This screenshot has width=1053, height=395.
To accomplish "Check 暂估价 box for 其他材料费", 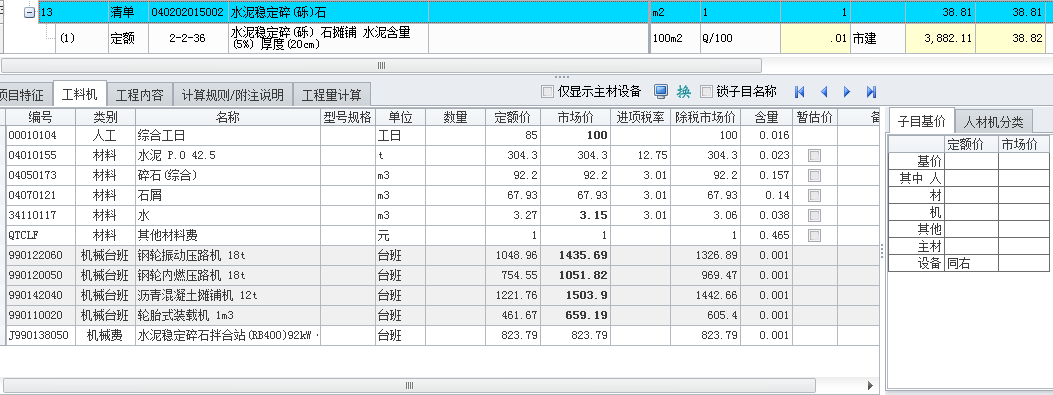I will [815, 235].
